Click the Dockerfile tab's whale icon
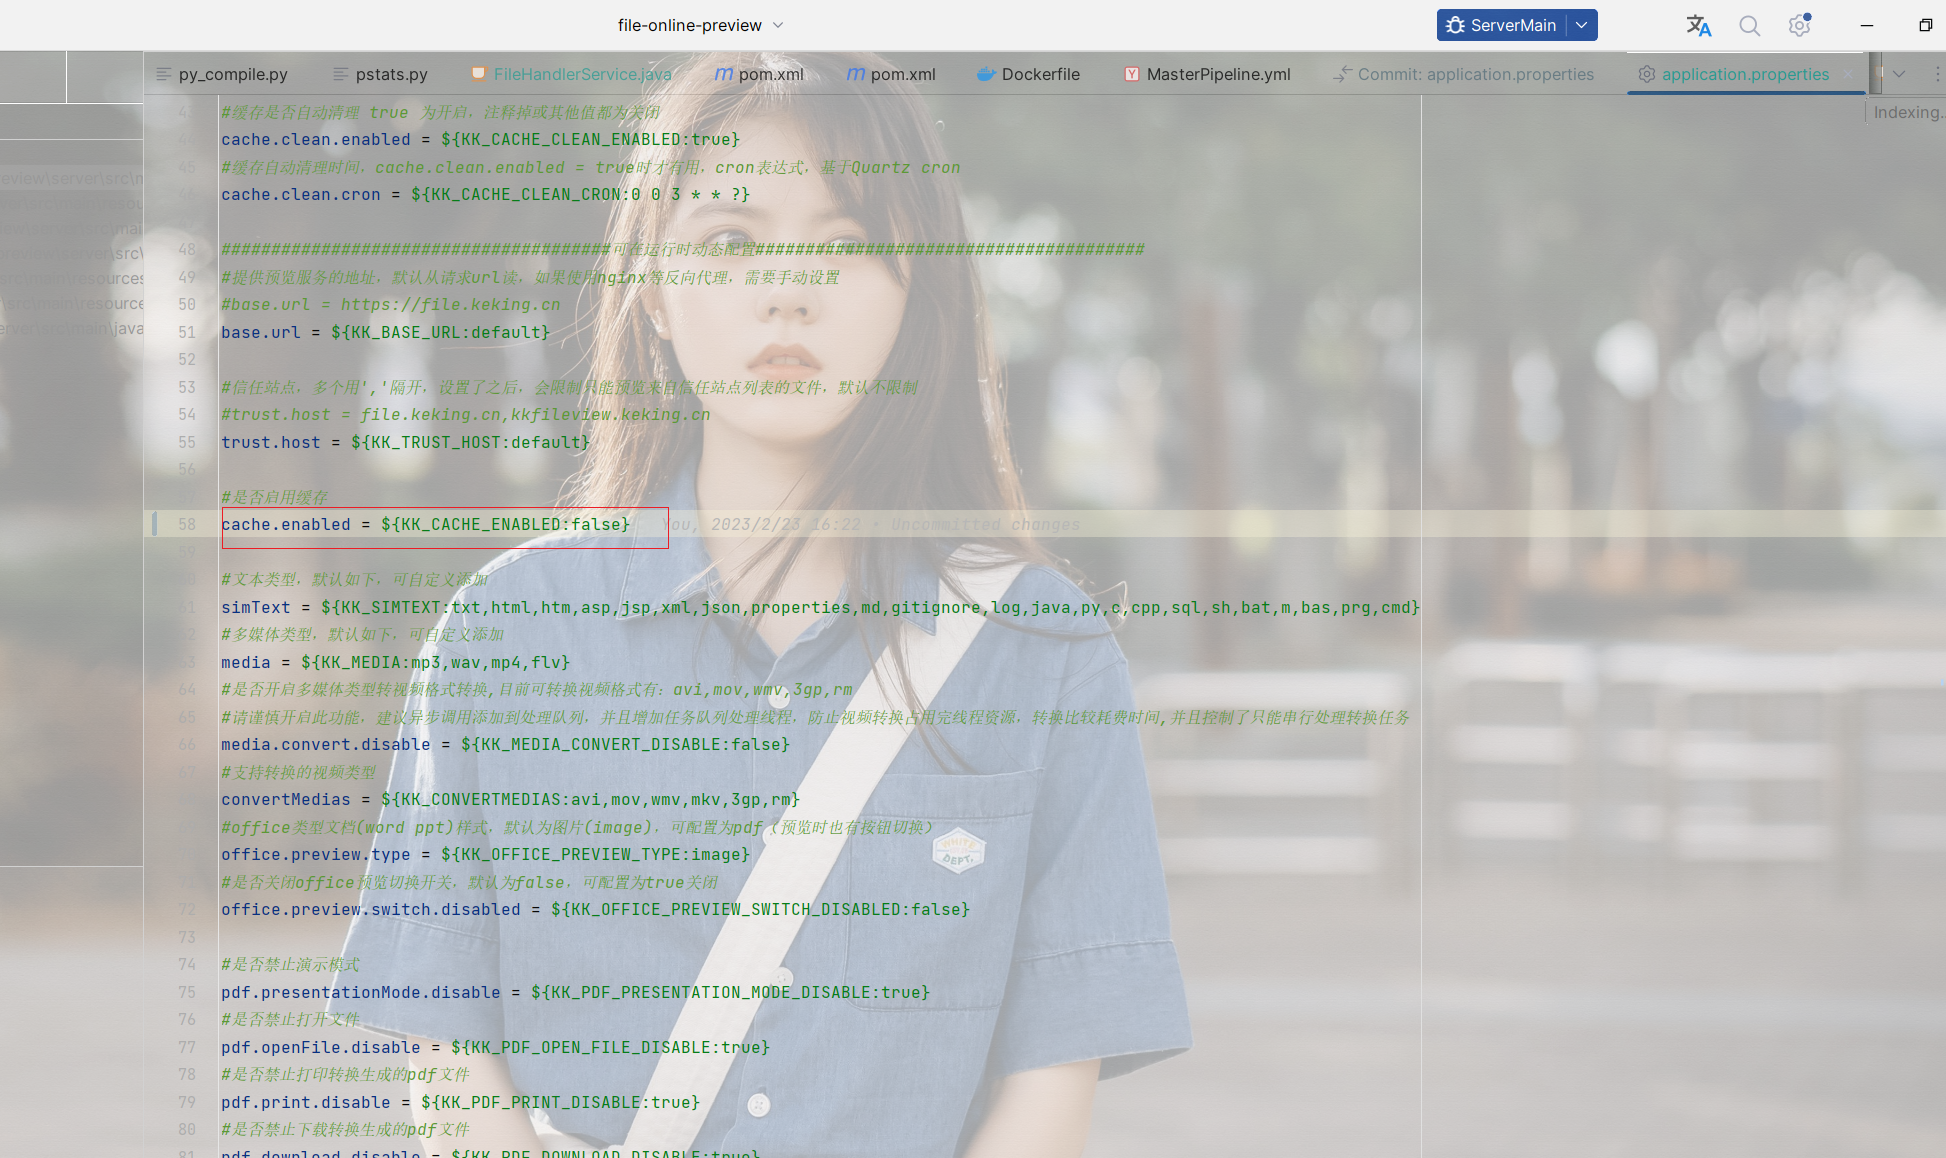This screenshot has height=1158, width=1946. click(986, 74)
